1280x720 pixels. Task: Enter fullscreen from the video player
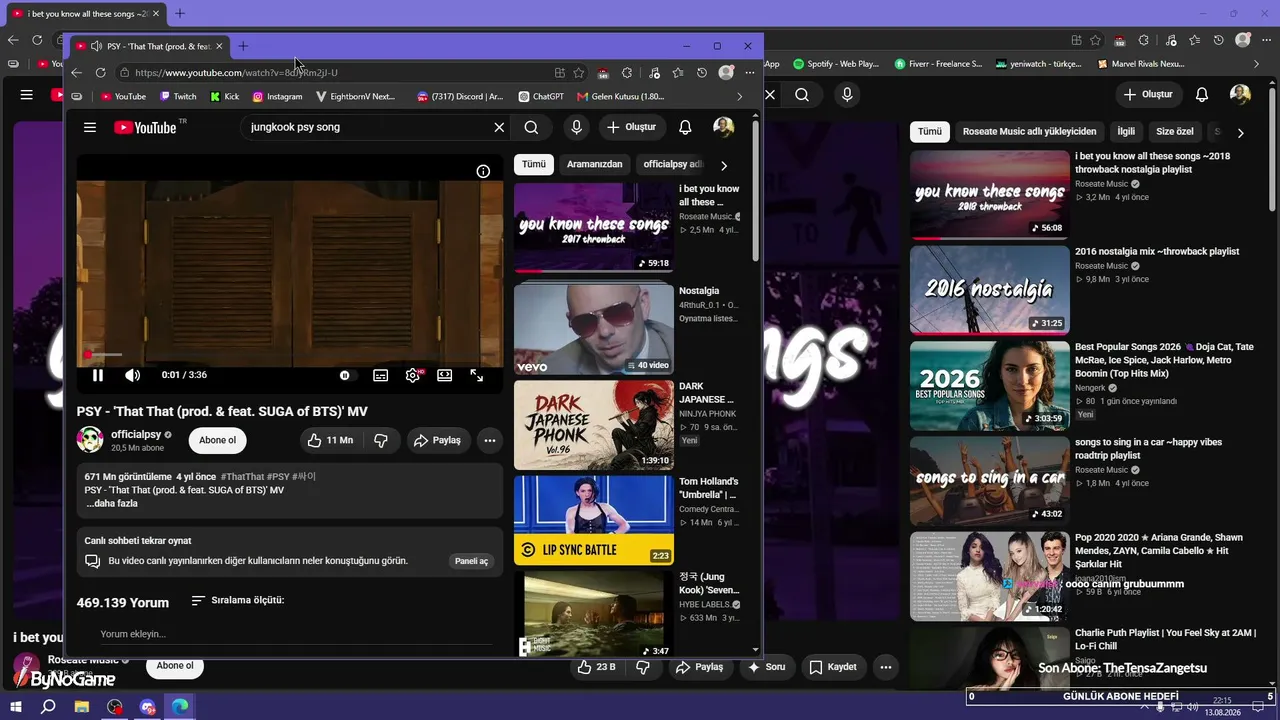477,375
